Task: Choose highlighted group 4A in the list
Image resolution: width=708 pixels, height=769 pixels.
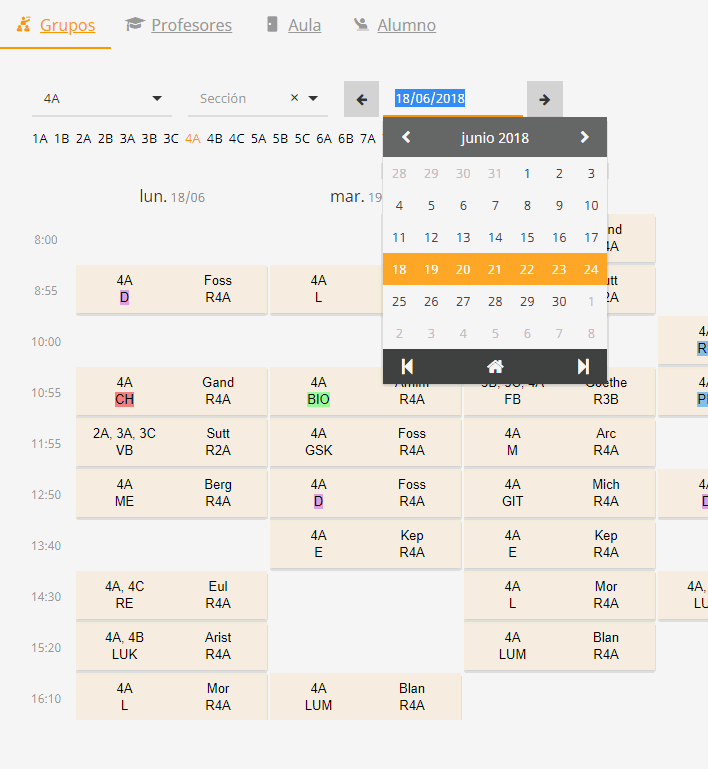Action: [193, 139]
